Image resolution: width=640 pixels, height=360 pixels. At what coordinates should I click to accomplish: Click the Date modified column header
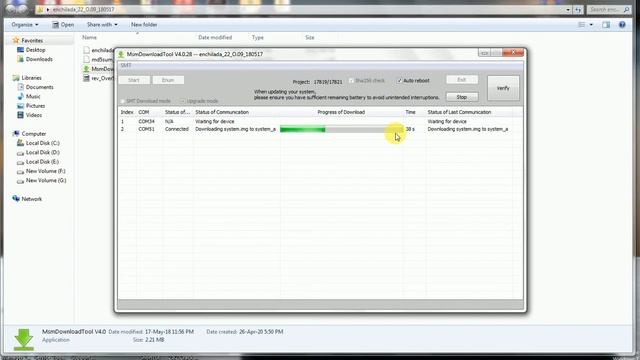pos(215,37)
